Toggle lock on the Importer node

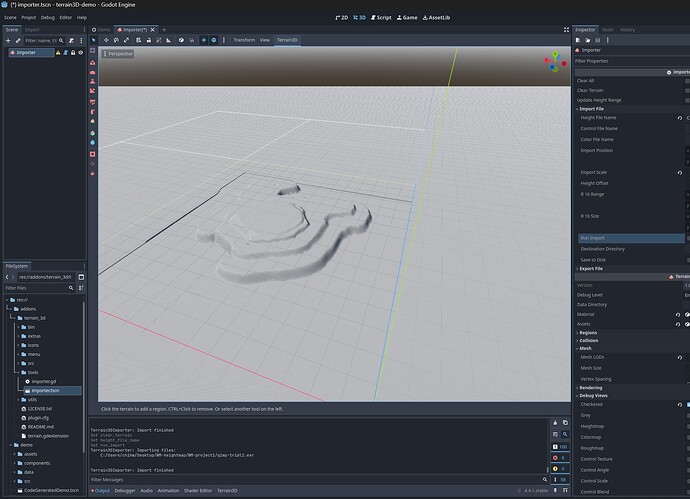(x=73, y=52)
